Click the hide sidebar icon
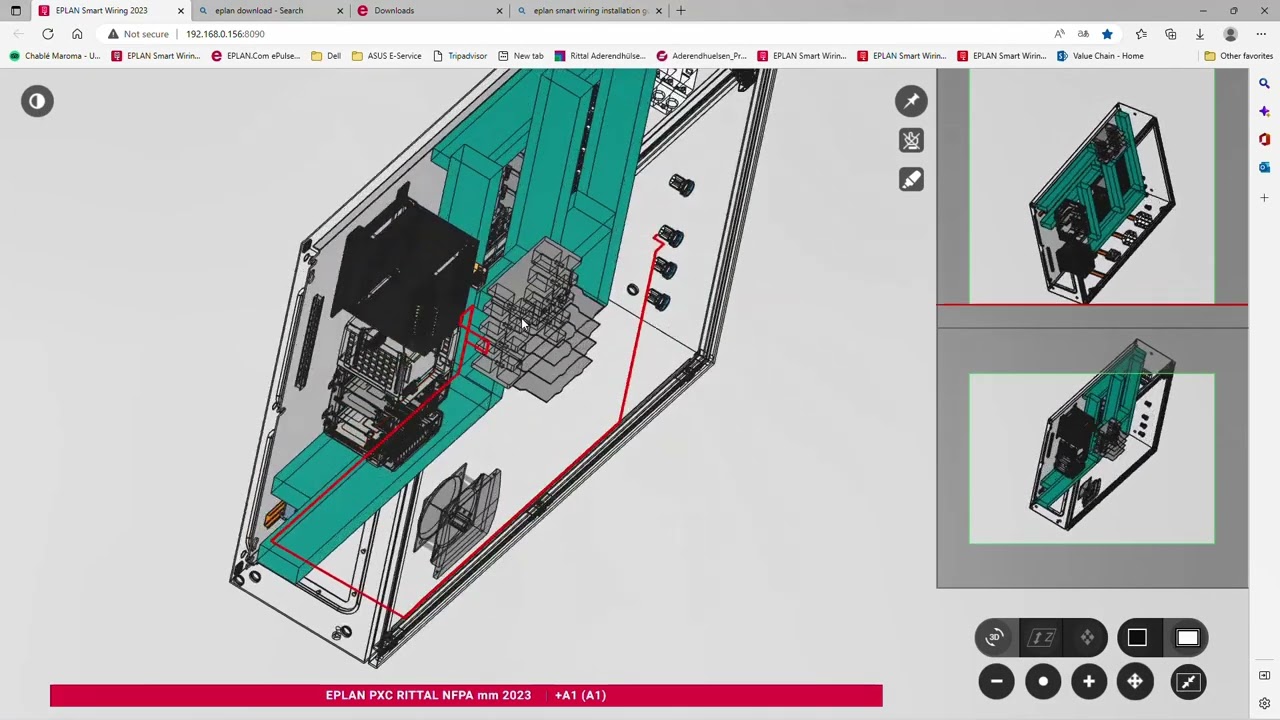This screenshot has height=720, width=1280. (1264, 676)
